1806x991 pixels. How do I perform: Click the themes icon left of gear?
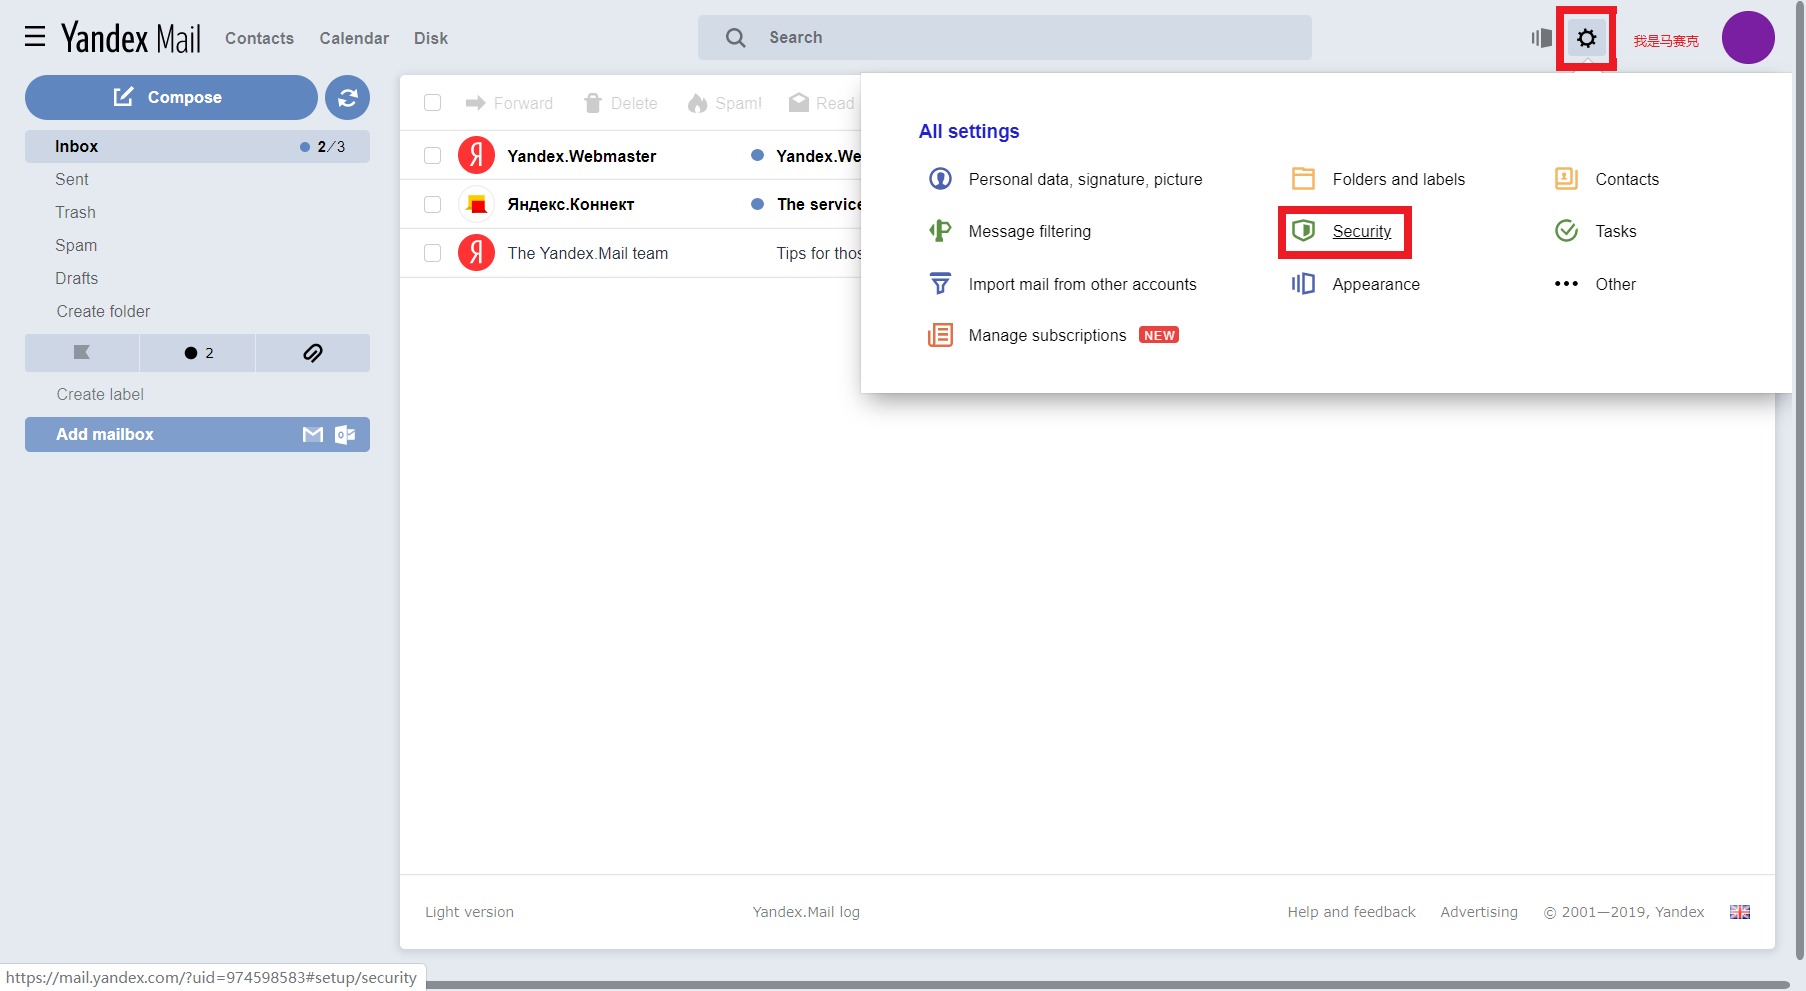point(1541,38)
